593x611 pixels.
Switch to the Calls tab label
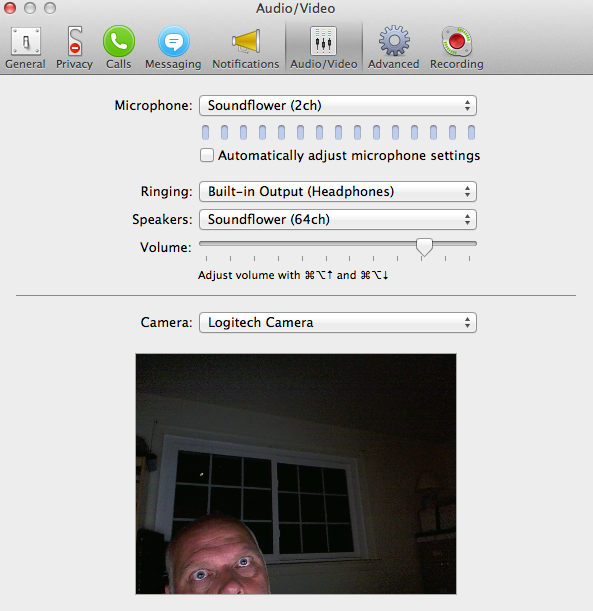[x=118, y=64]
